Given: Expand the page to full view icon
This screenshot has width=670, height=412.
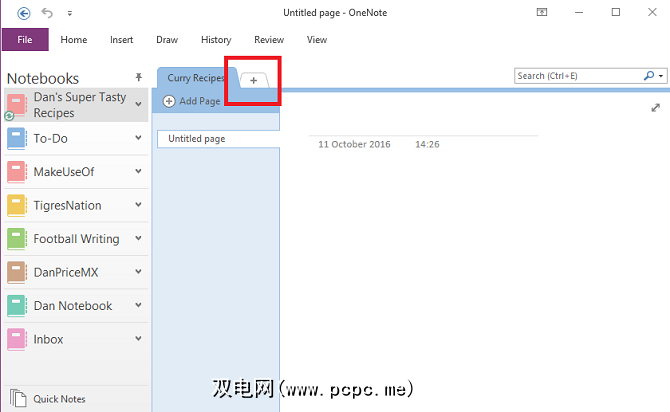Looking at the screenshot, I should tap(655, 108).
